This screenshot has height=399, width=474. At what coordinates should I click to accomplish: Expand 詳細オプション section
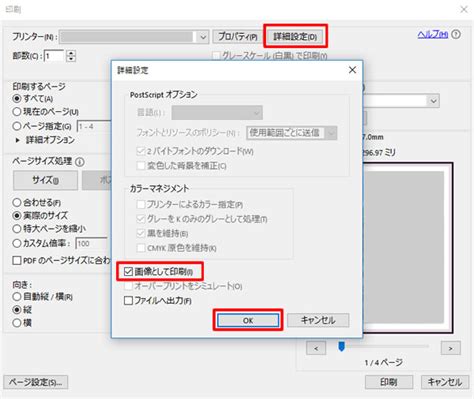click(18, 140)
